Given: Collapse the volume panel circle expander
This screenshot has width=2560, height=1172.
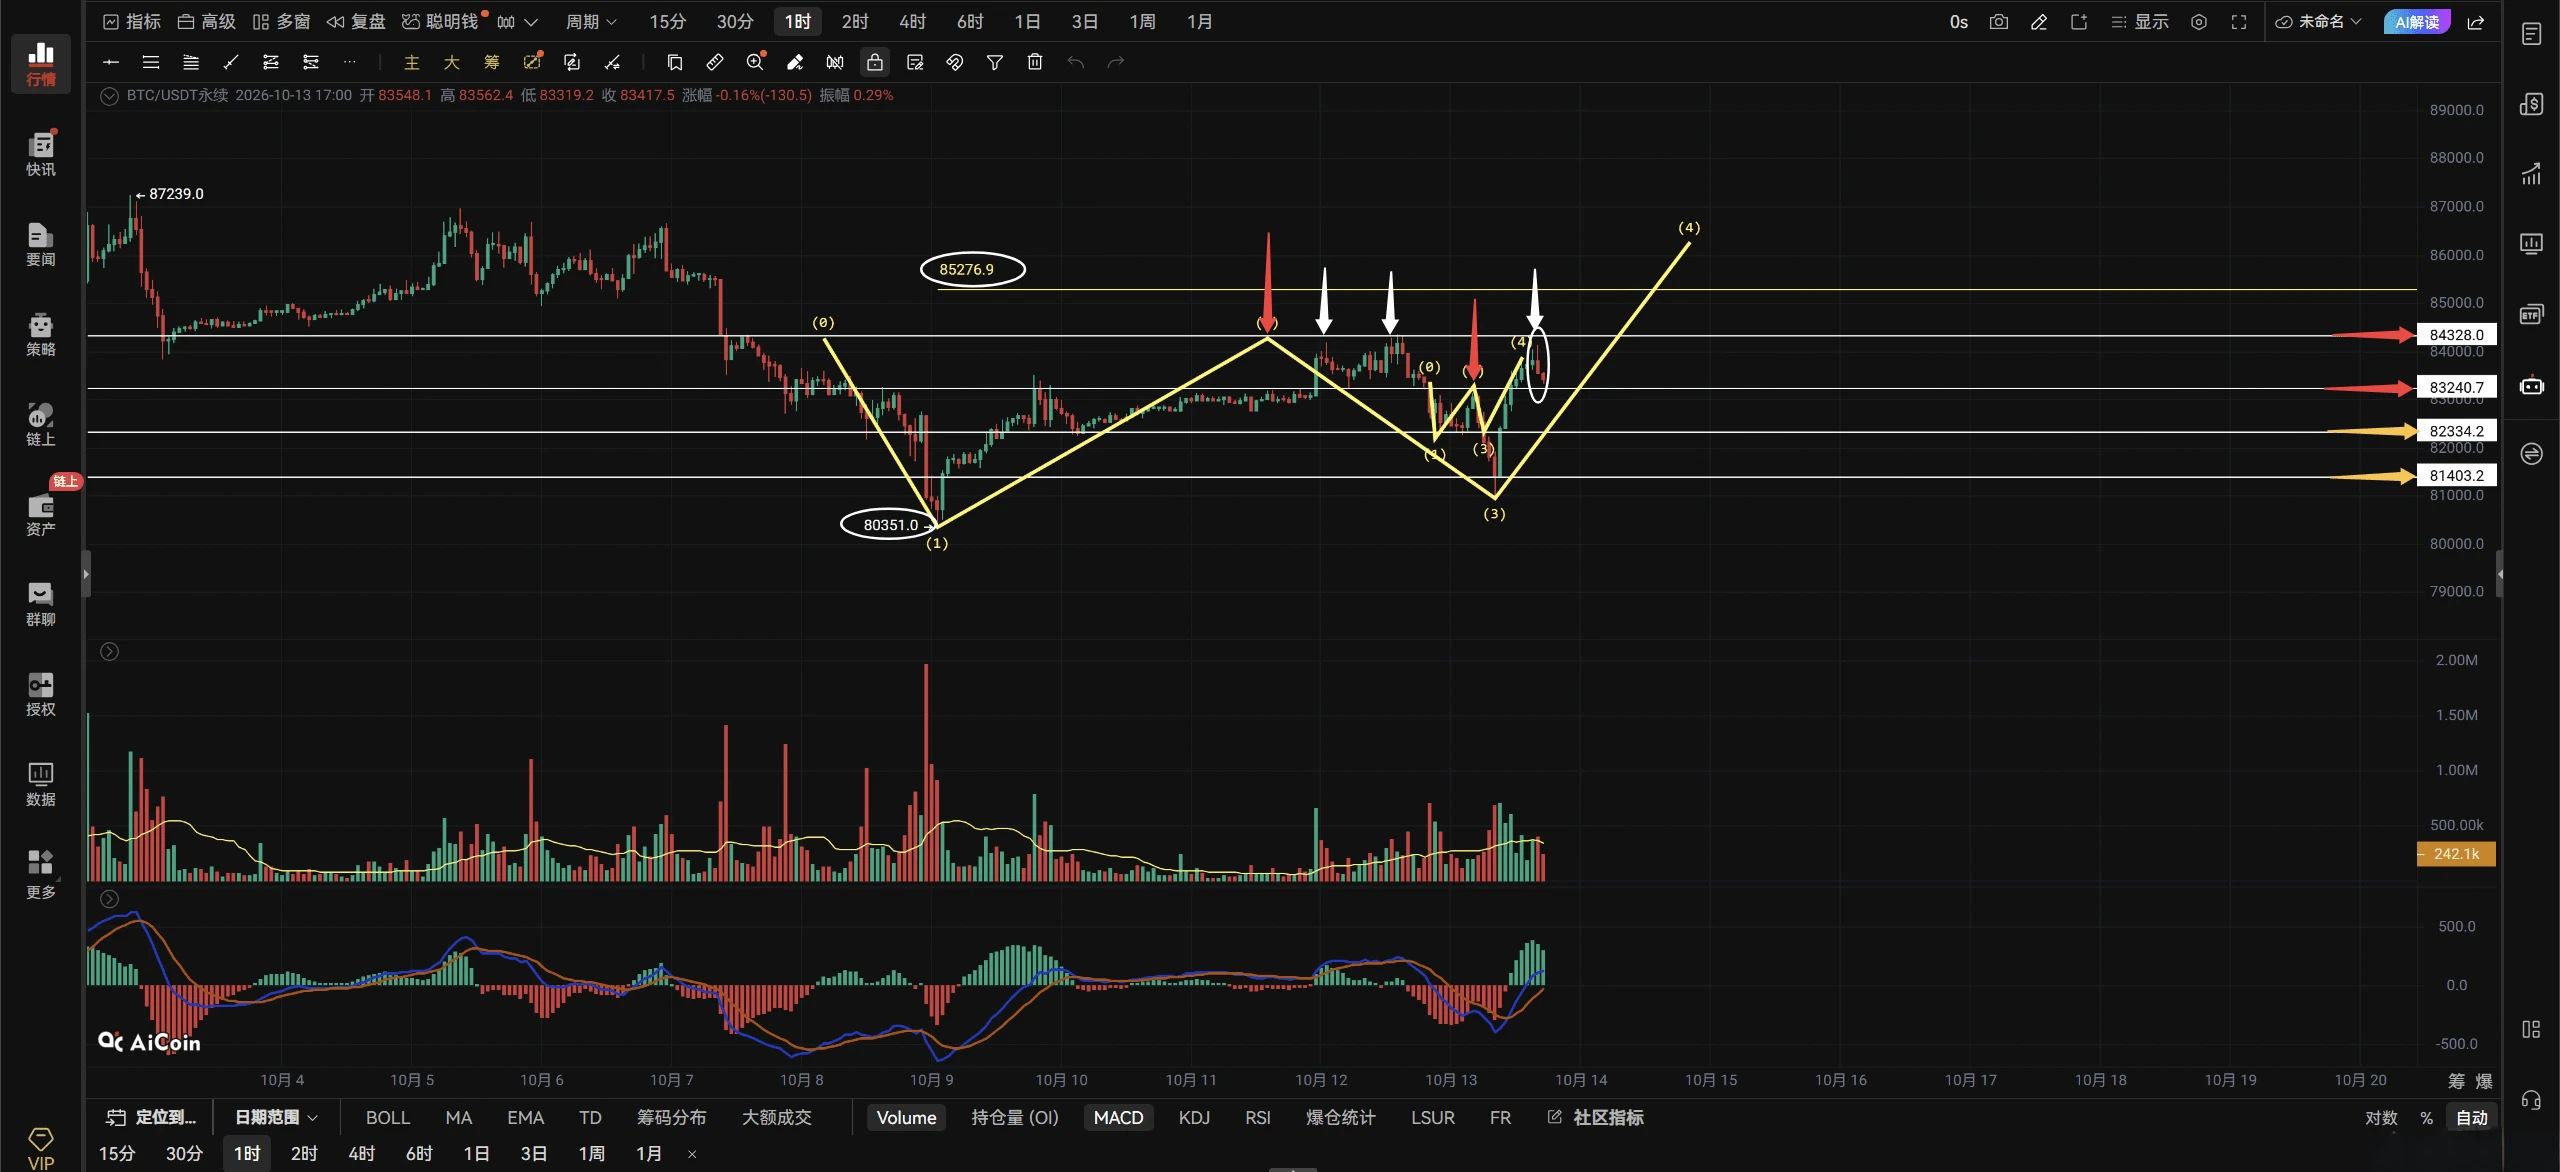Looking at the screenshot, I should 110,652.
